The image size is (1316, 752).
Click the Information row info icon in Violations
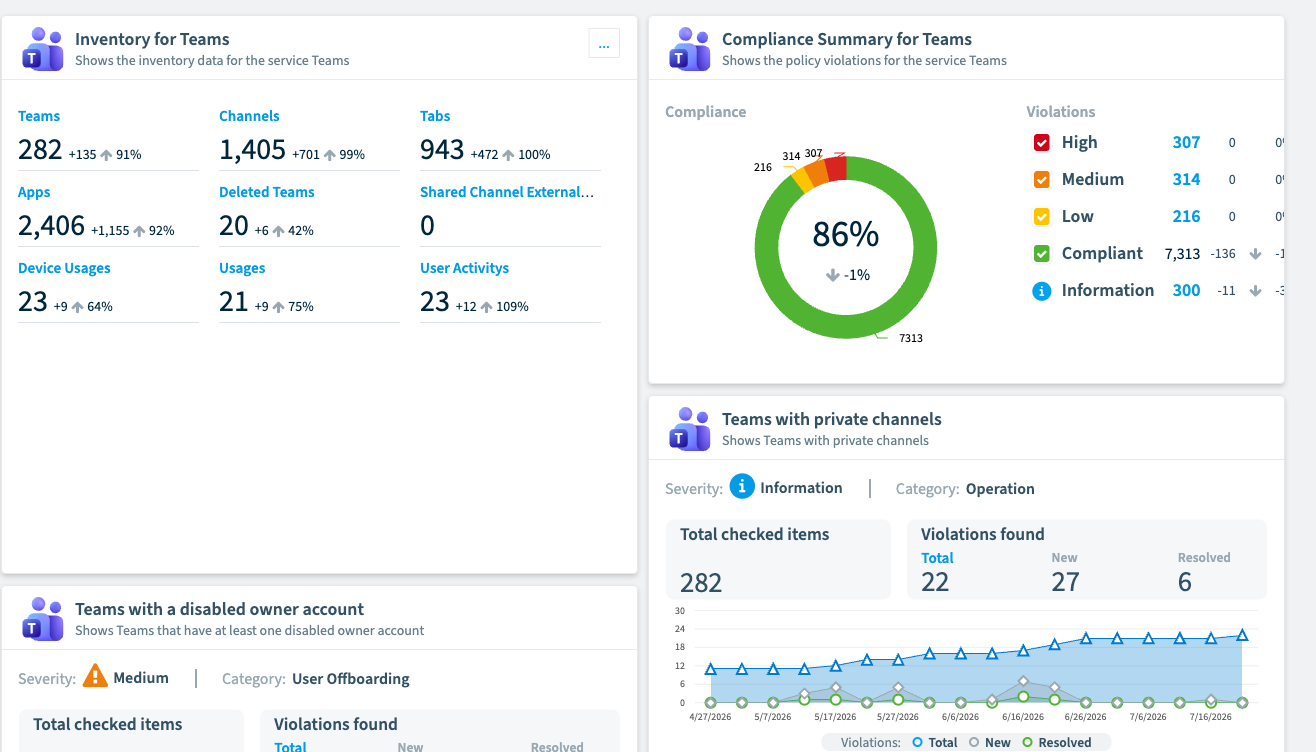pyautogui.click(x=1041, y=291)
